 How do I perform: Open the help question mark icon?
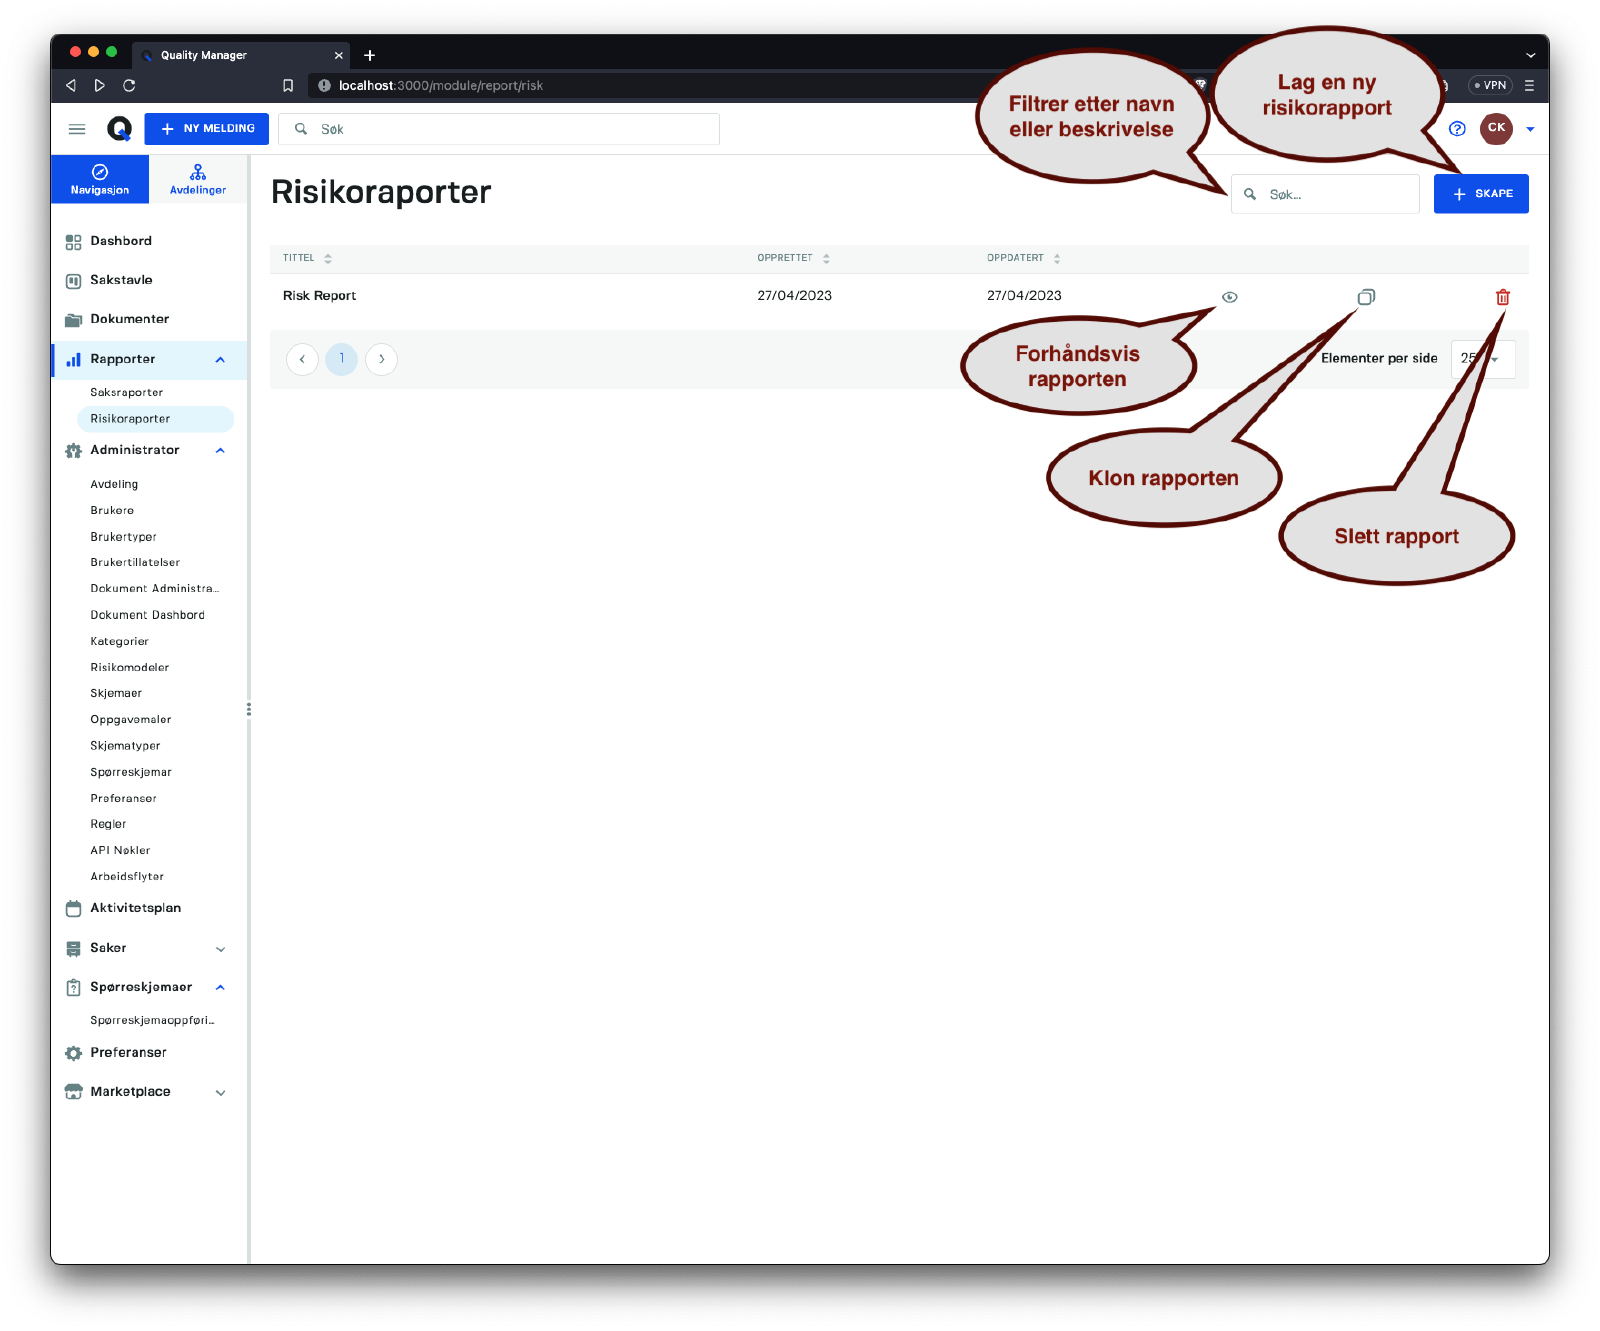[x=1457, y=129]
